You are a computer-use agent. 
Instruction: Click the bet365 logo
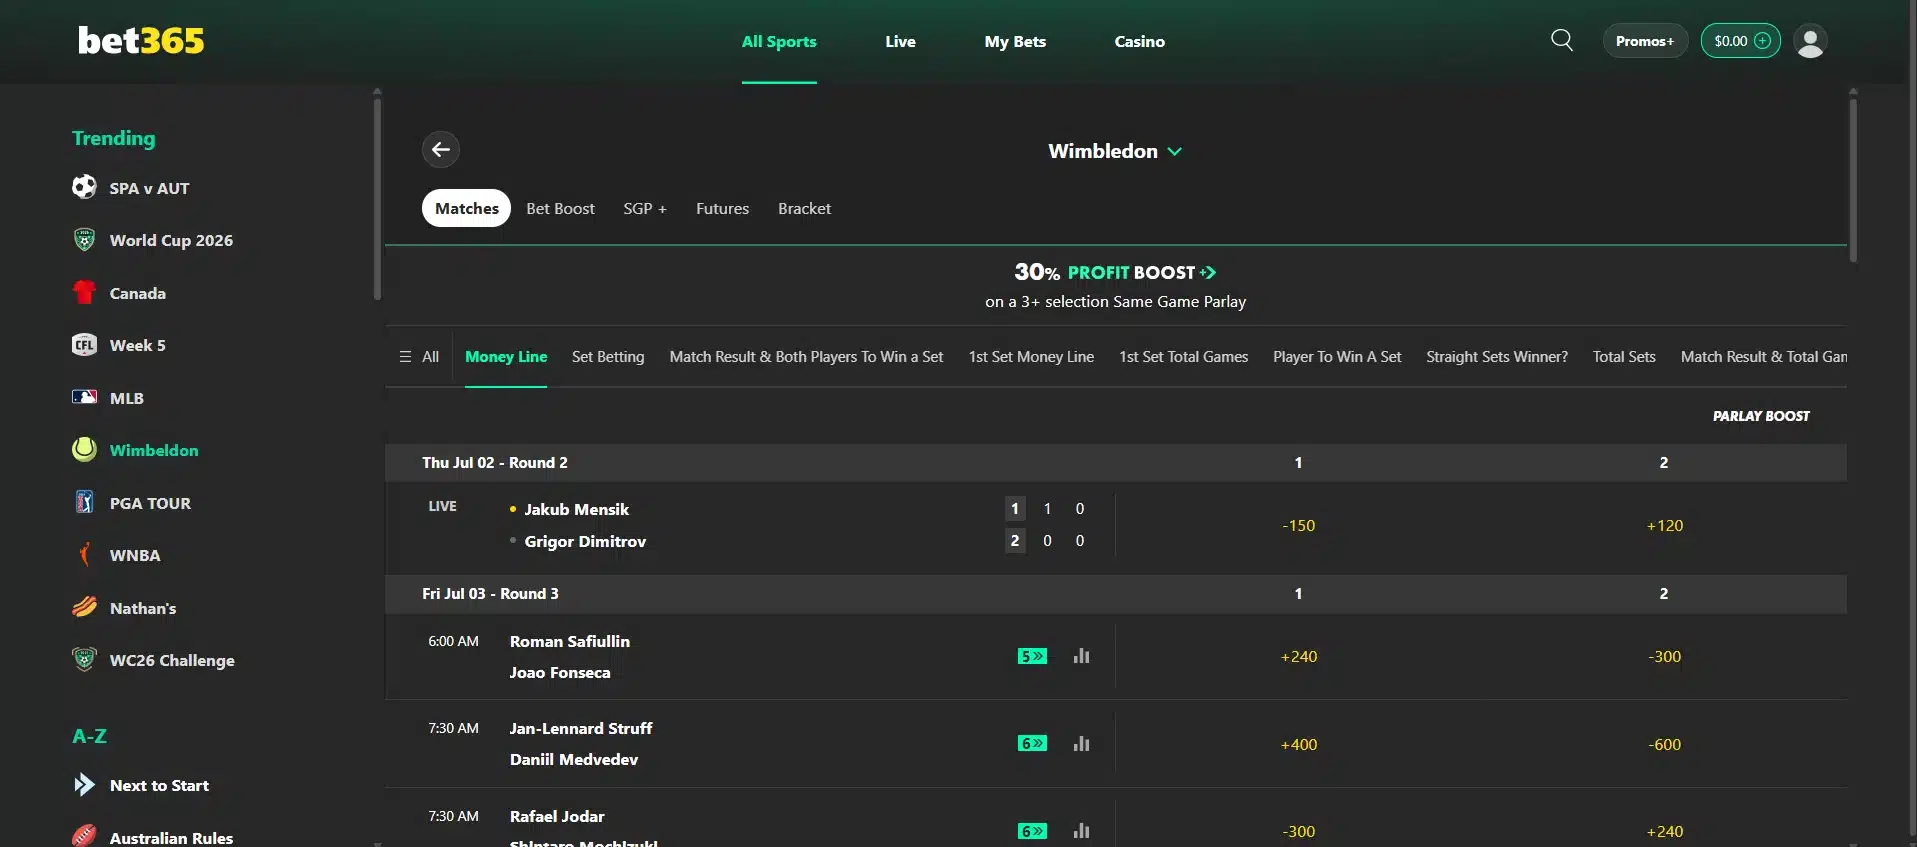141,40
